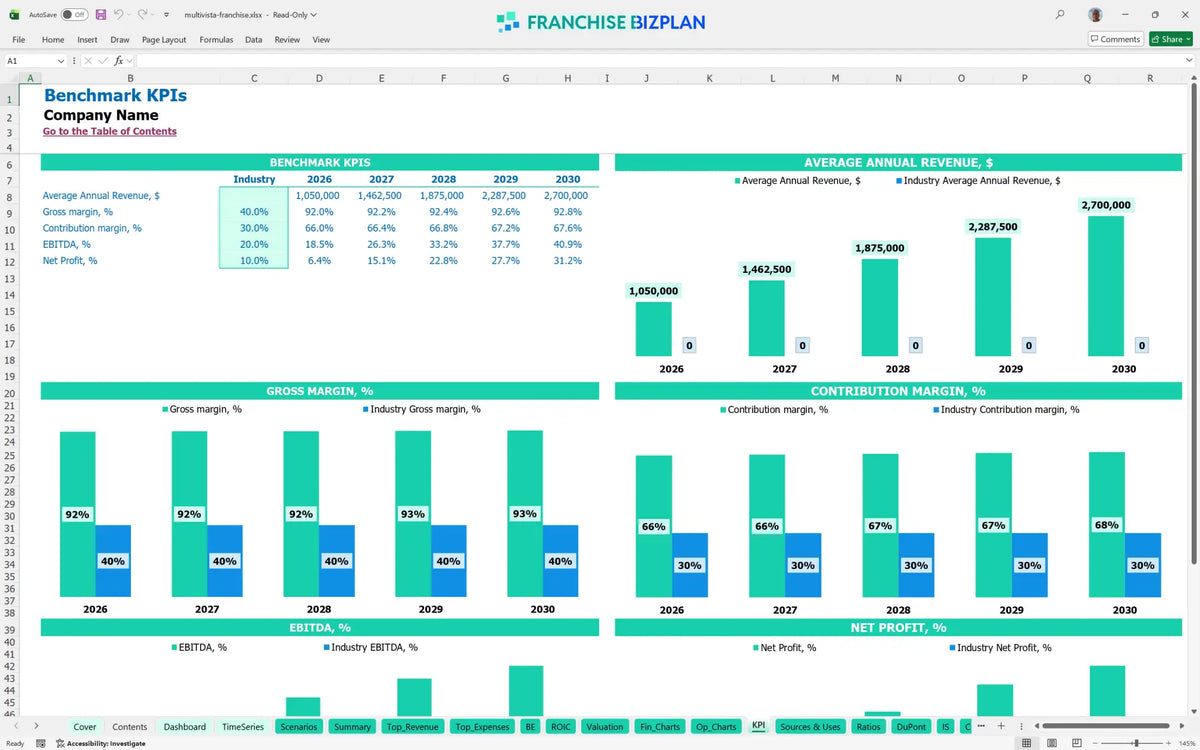Switch to the Scenarios sheet tab
Screen dimensions: 1200x750
coord(299,727)
